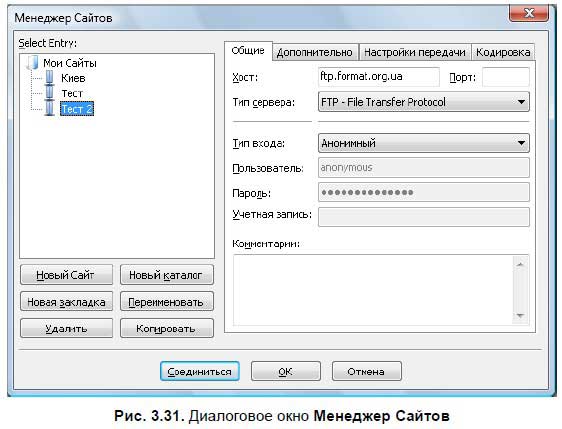562x429 pixels.
Task: Click the server icon beside Киев
Action: pos(50,78)
